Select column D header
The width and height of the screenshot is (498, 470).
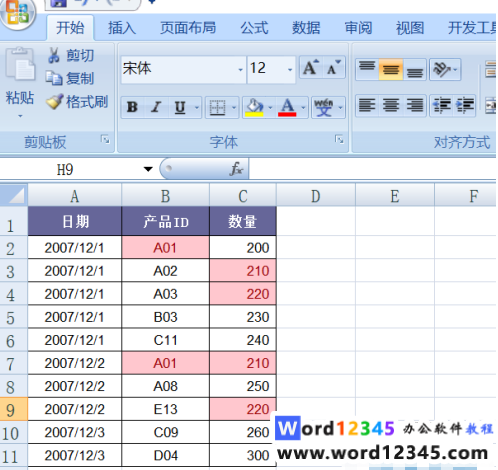tap(316, 196)
